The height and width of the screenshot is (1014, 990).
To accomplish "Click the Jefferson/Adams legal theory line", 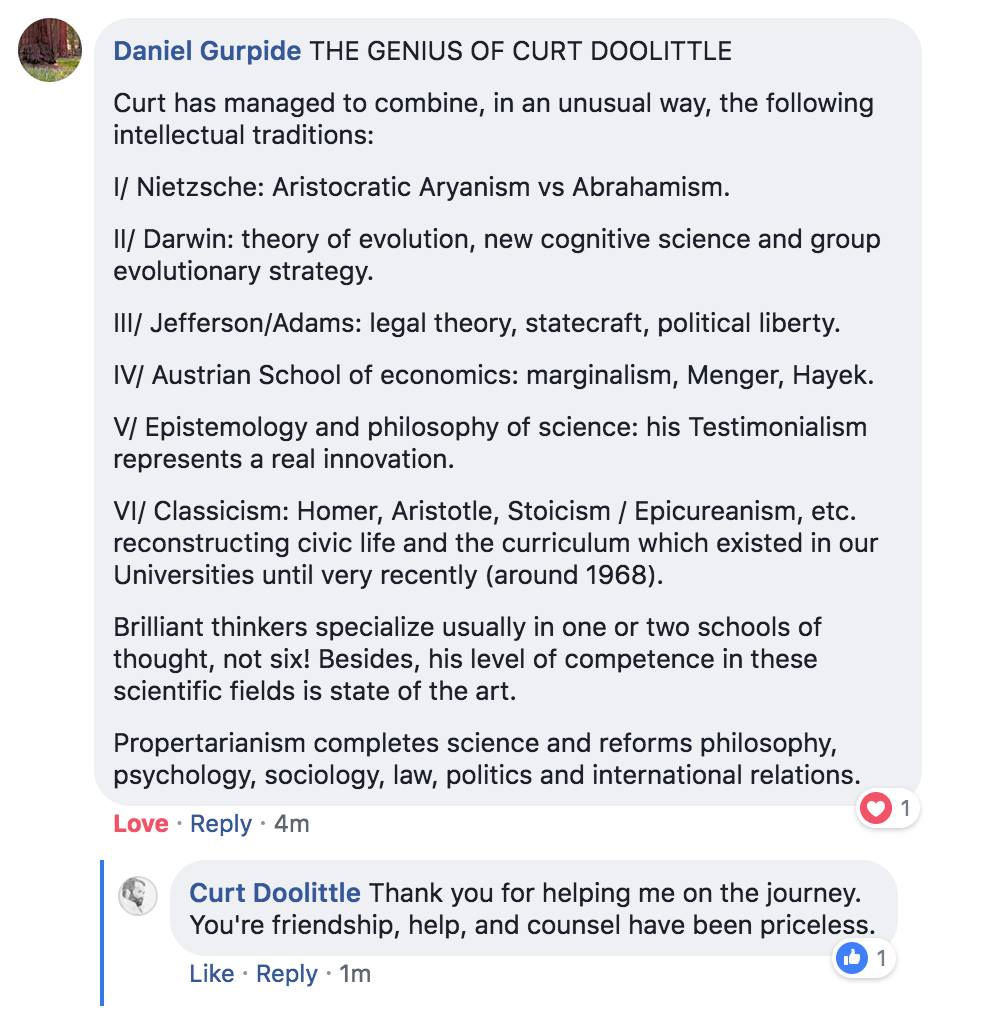I will (476, 324).
